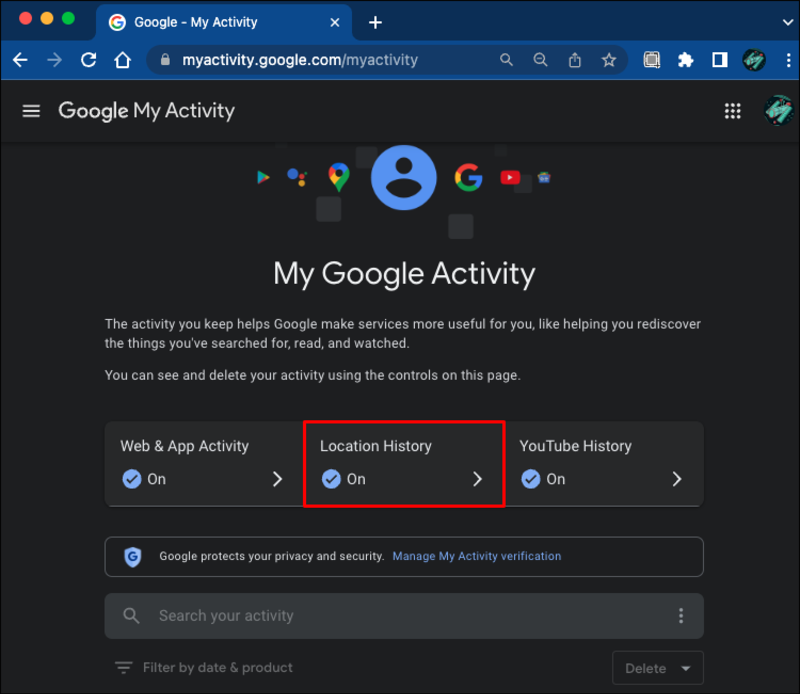Open the screenshot extension icon in toolbar
This screenshot has width=800, height=694.
pyautogui.click(x=652, y=60)
